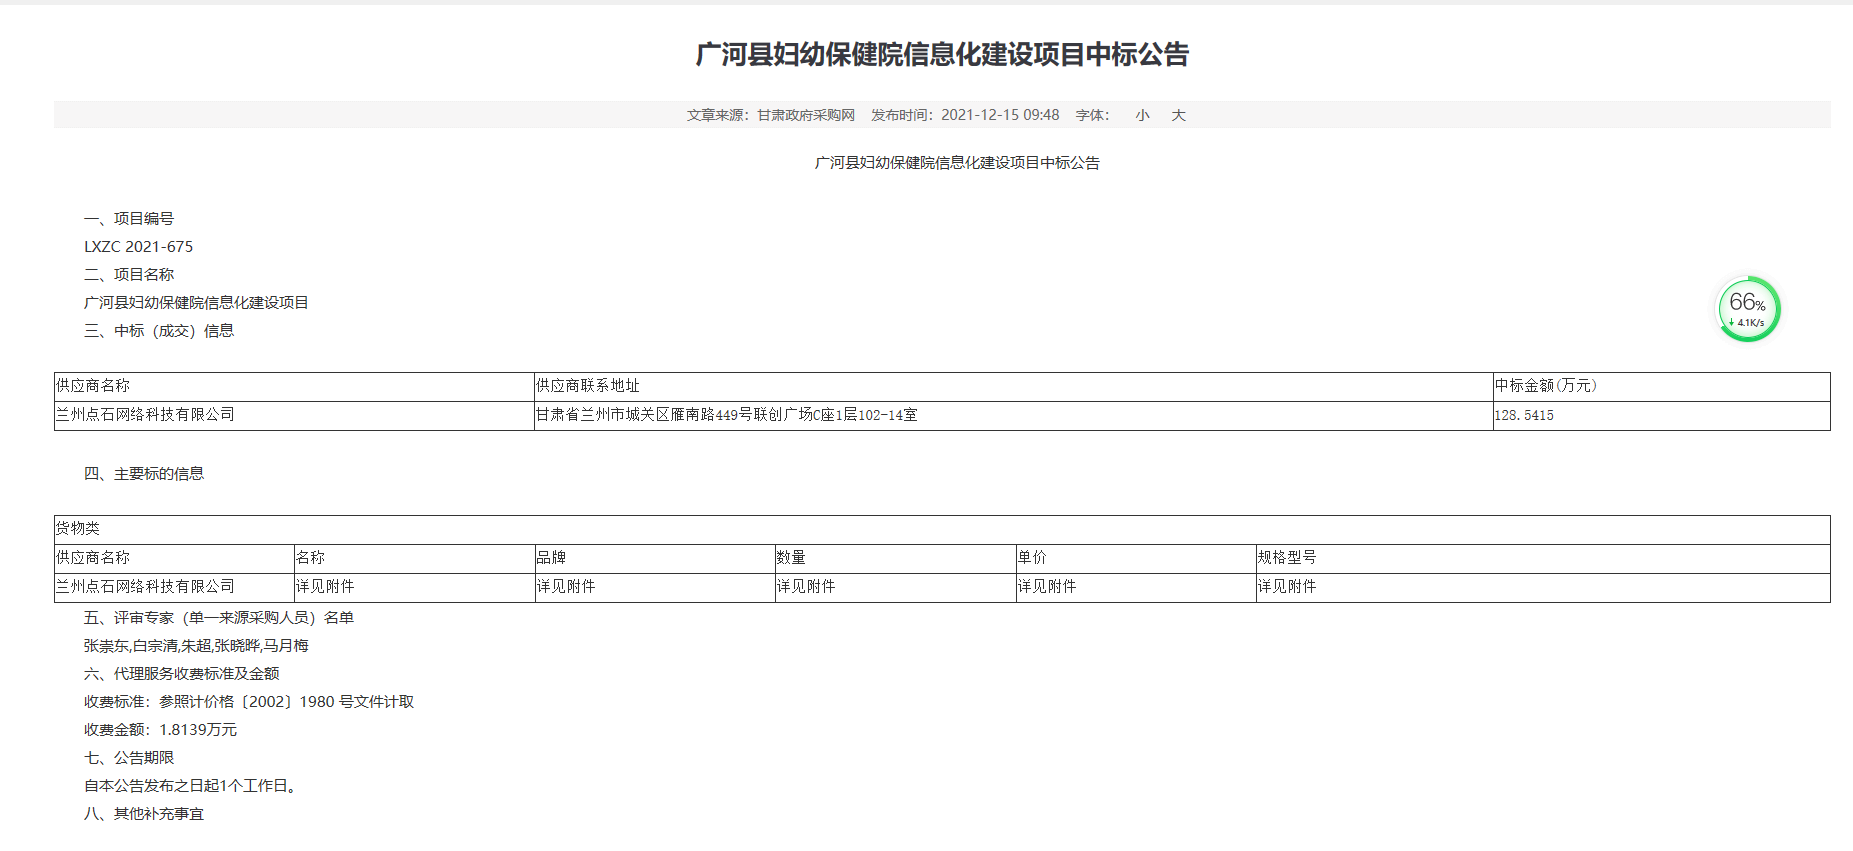Click the bid amount 128.5415 cell
This screenshot has width=1853, height=851.
pyautogui.click(x=1524, y=415)
